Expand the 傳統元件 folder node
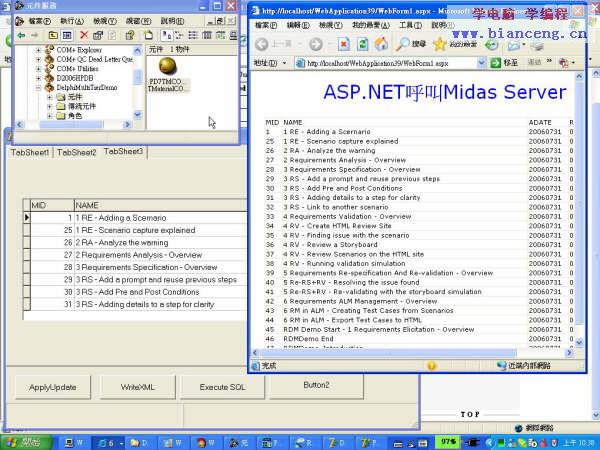This screenshot has width=600, height=450. coord(49,106)
